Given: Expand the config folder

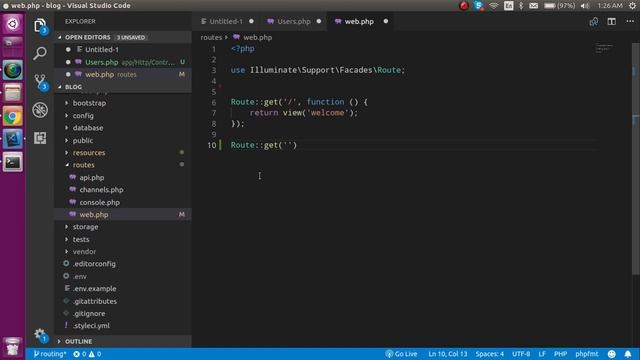Looking at the screenshot, I should pos(123,116).
